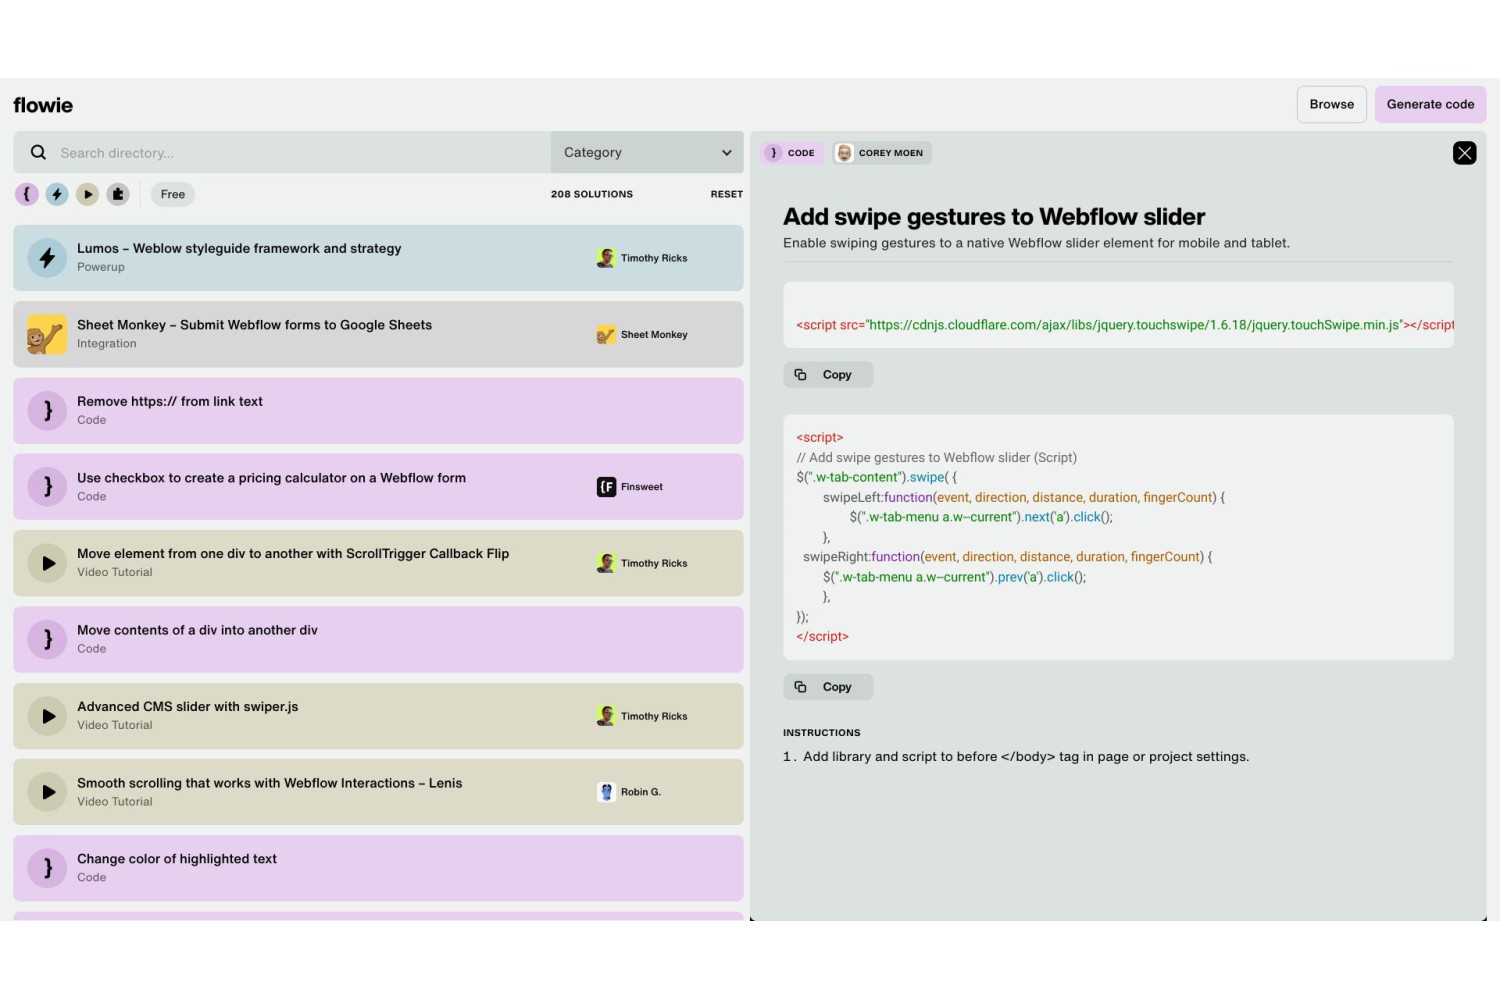Open the Category dropdown
The height and width of the screenshot is (1000, 1500).
[647, 152]
